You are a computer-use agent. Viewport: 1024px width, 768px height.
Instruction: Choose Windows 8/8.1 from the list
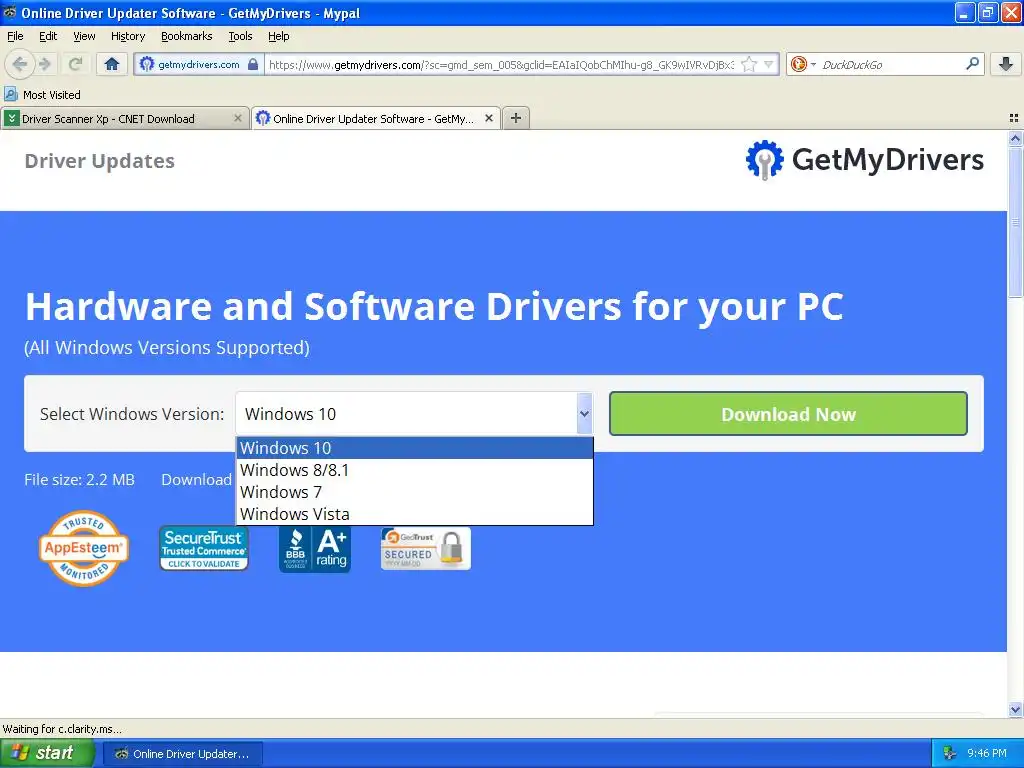(415, 470)
